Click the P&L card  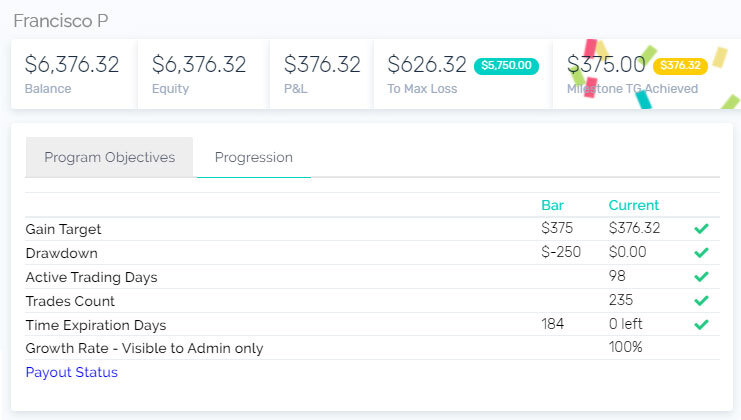(x=322, y=74)
